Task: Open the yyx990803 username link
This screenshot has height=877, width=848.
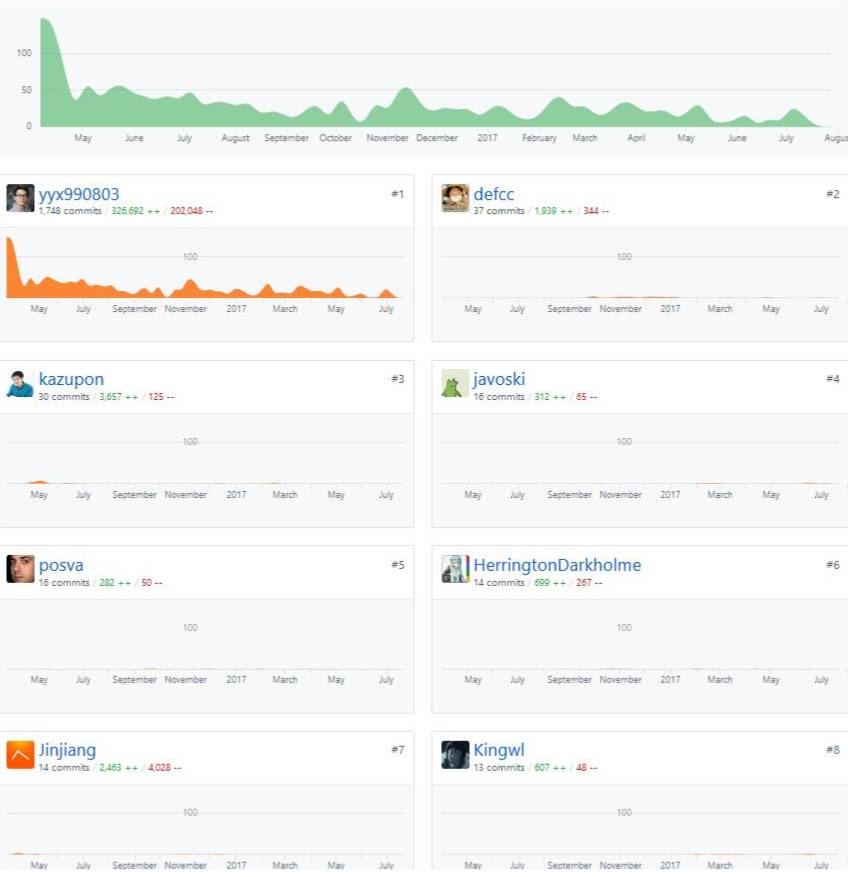Action: point(79,194)
